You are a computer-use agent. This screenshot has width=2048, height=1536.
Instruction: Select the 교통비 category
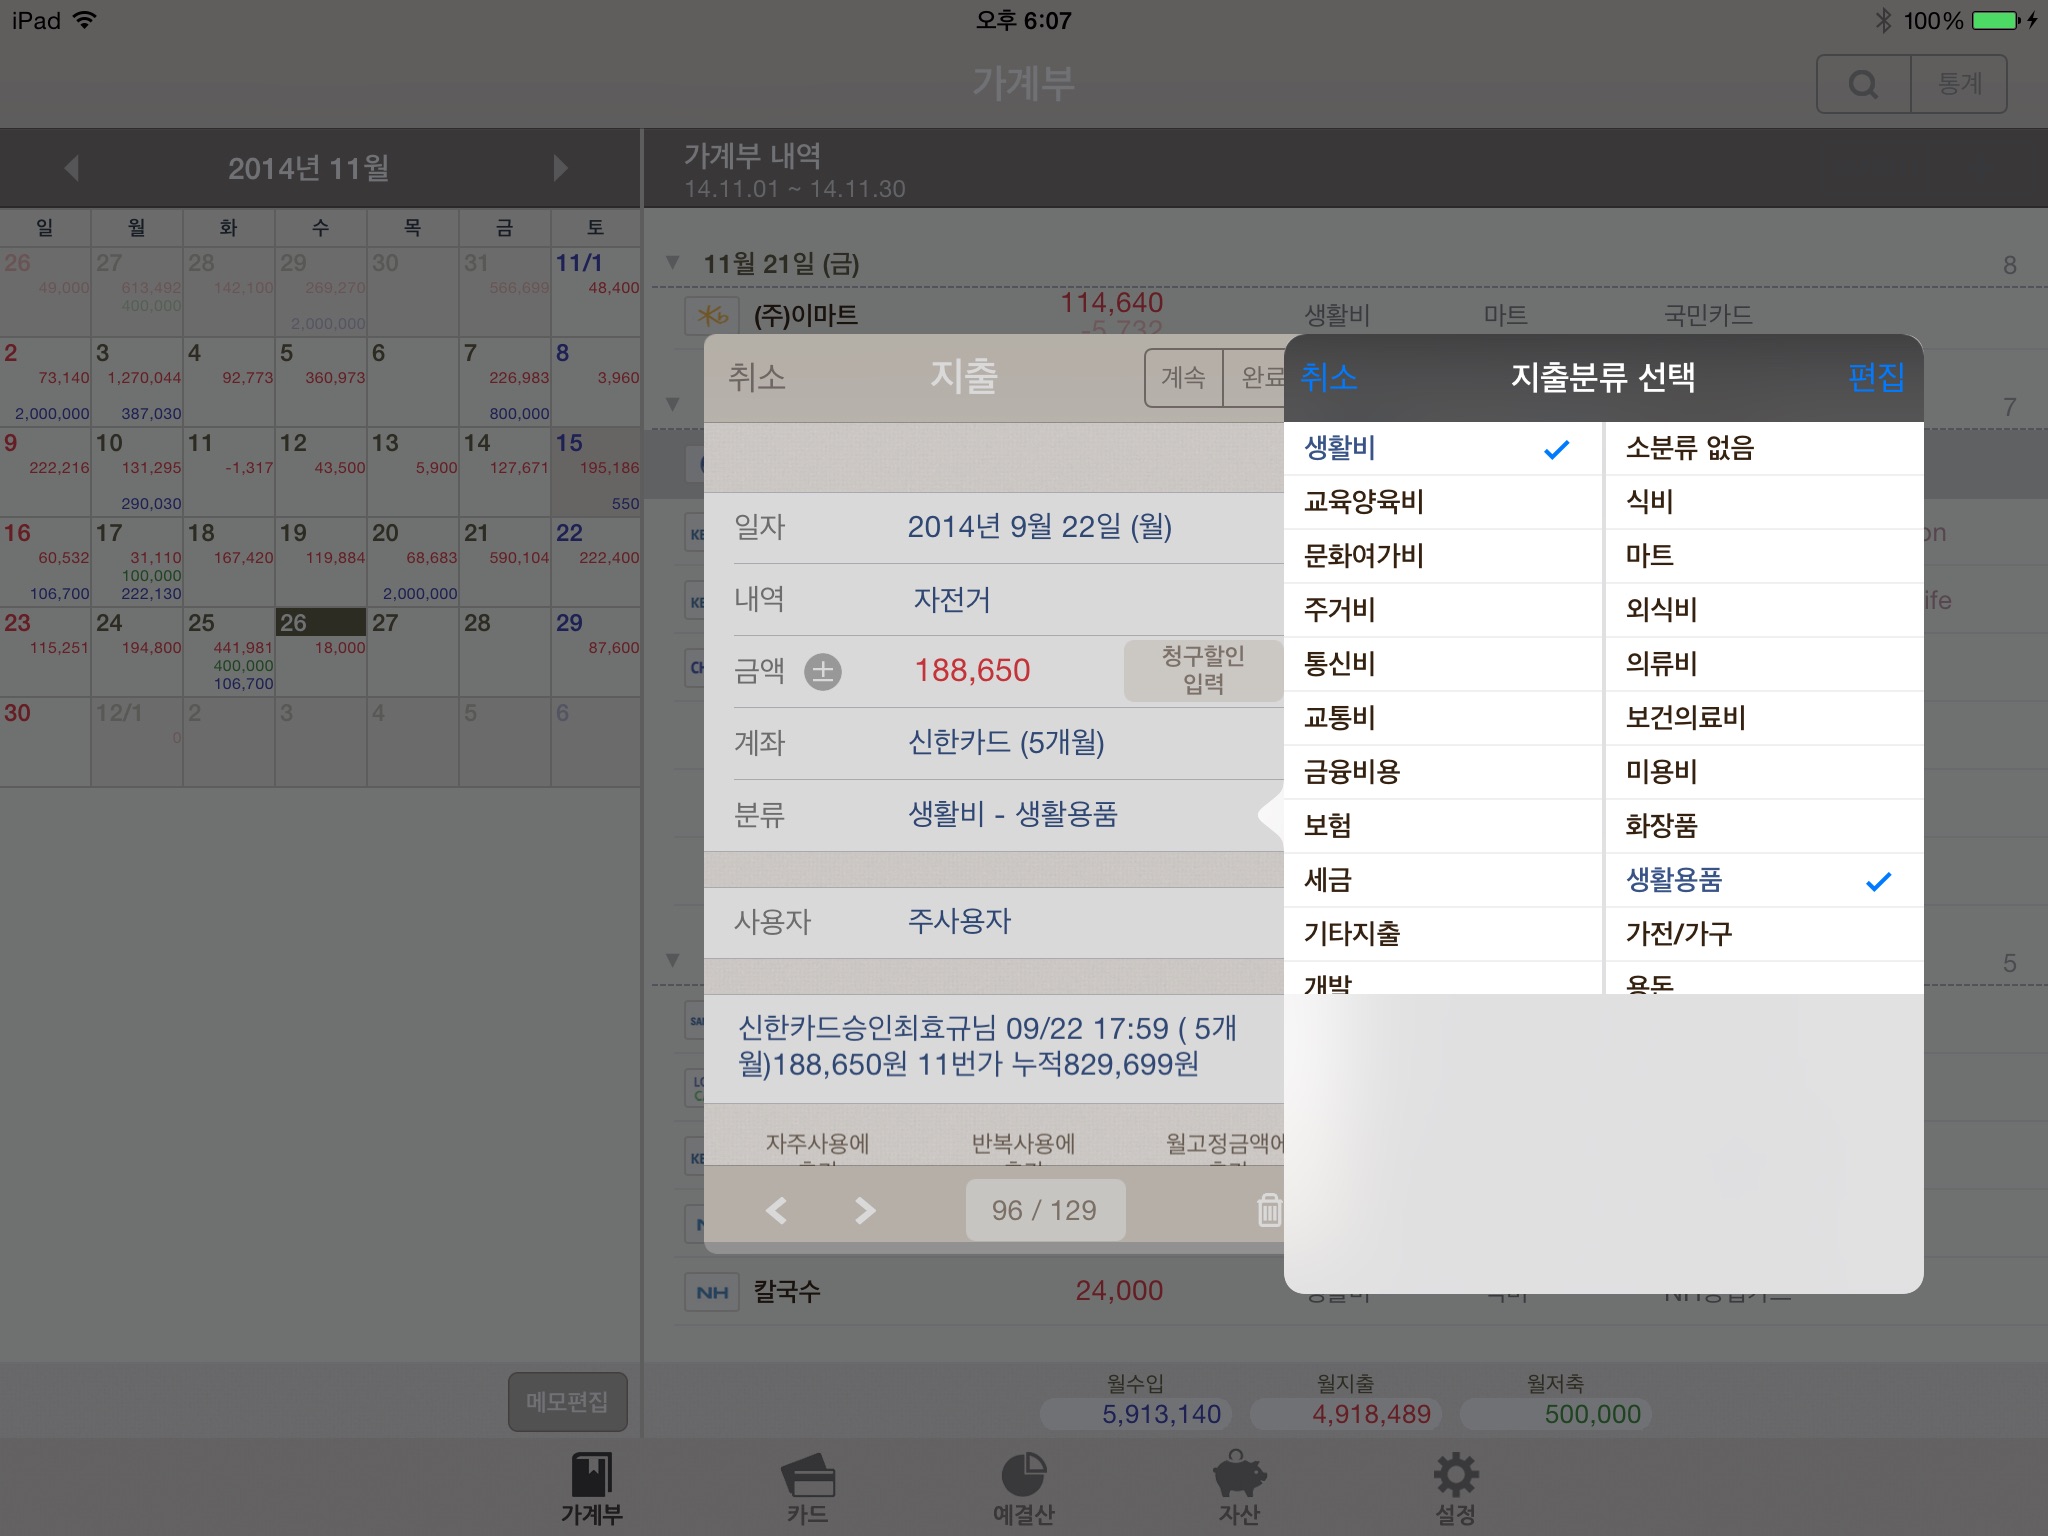click(x=1444, y=718)
